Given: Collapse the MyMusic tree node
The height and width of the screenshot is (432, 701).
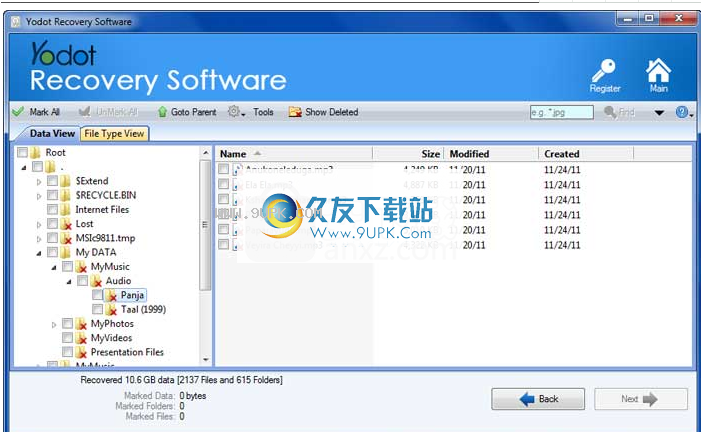Looking at the screenshot, I should pyautogui.click(x=54, y=267).
